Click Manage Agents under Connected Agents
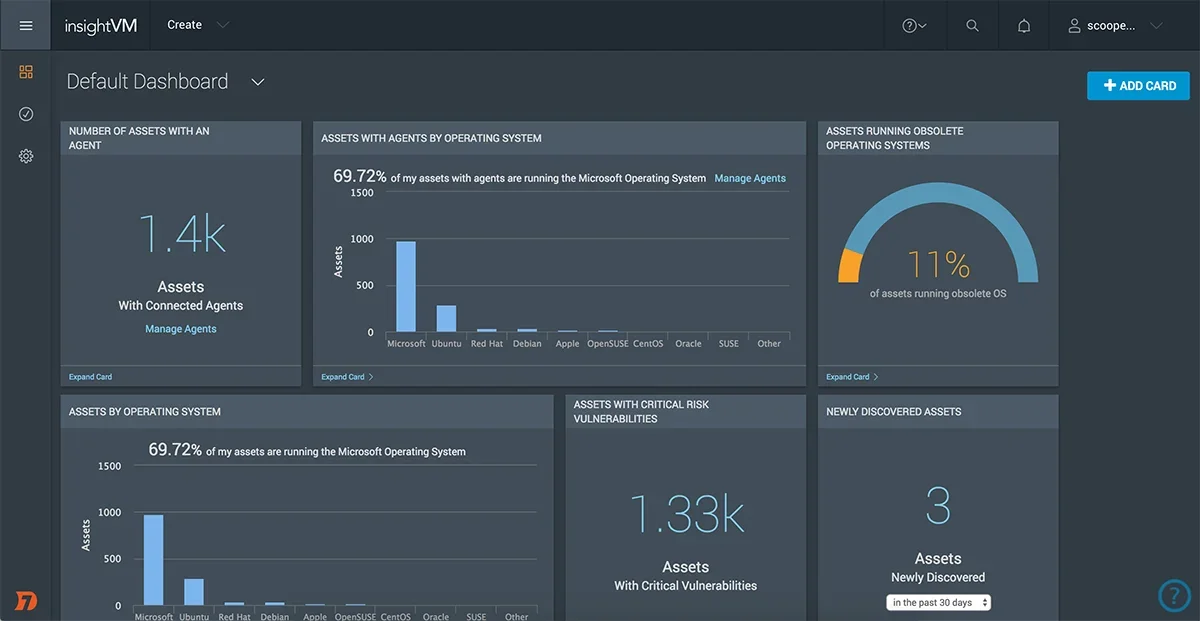This screenshot has width=1200, height=621. click(x=181, y=329)
